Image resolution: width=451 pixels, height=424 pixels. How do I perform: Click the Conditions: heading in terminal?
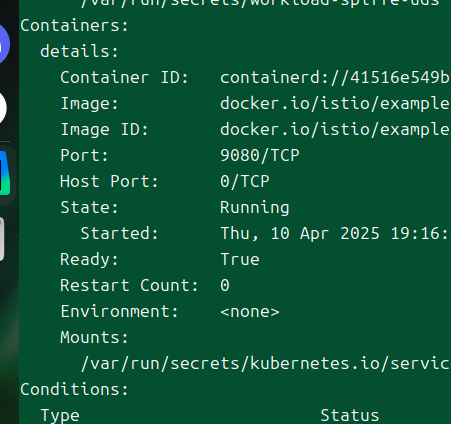click(74, 389)
